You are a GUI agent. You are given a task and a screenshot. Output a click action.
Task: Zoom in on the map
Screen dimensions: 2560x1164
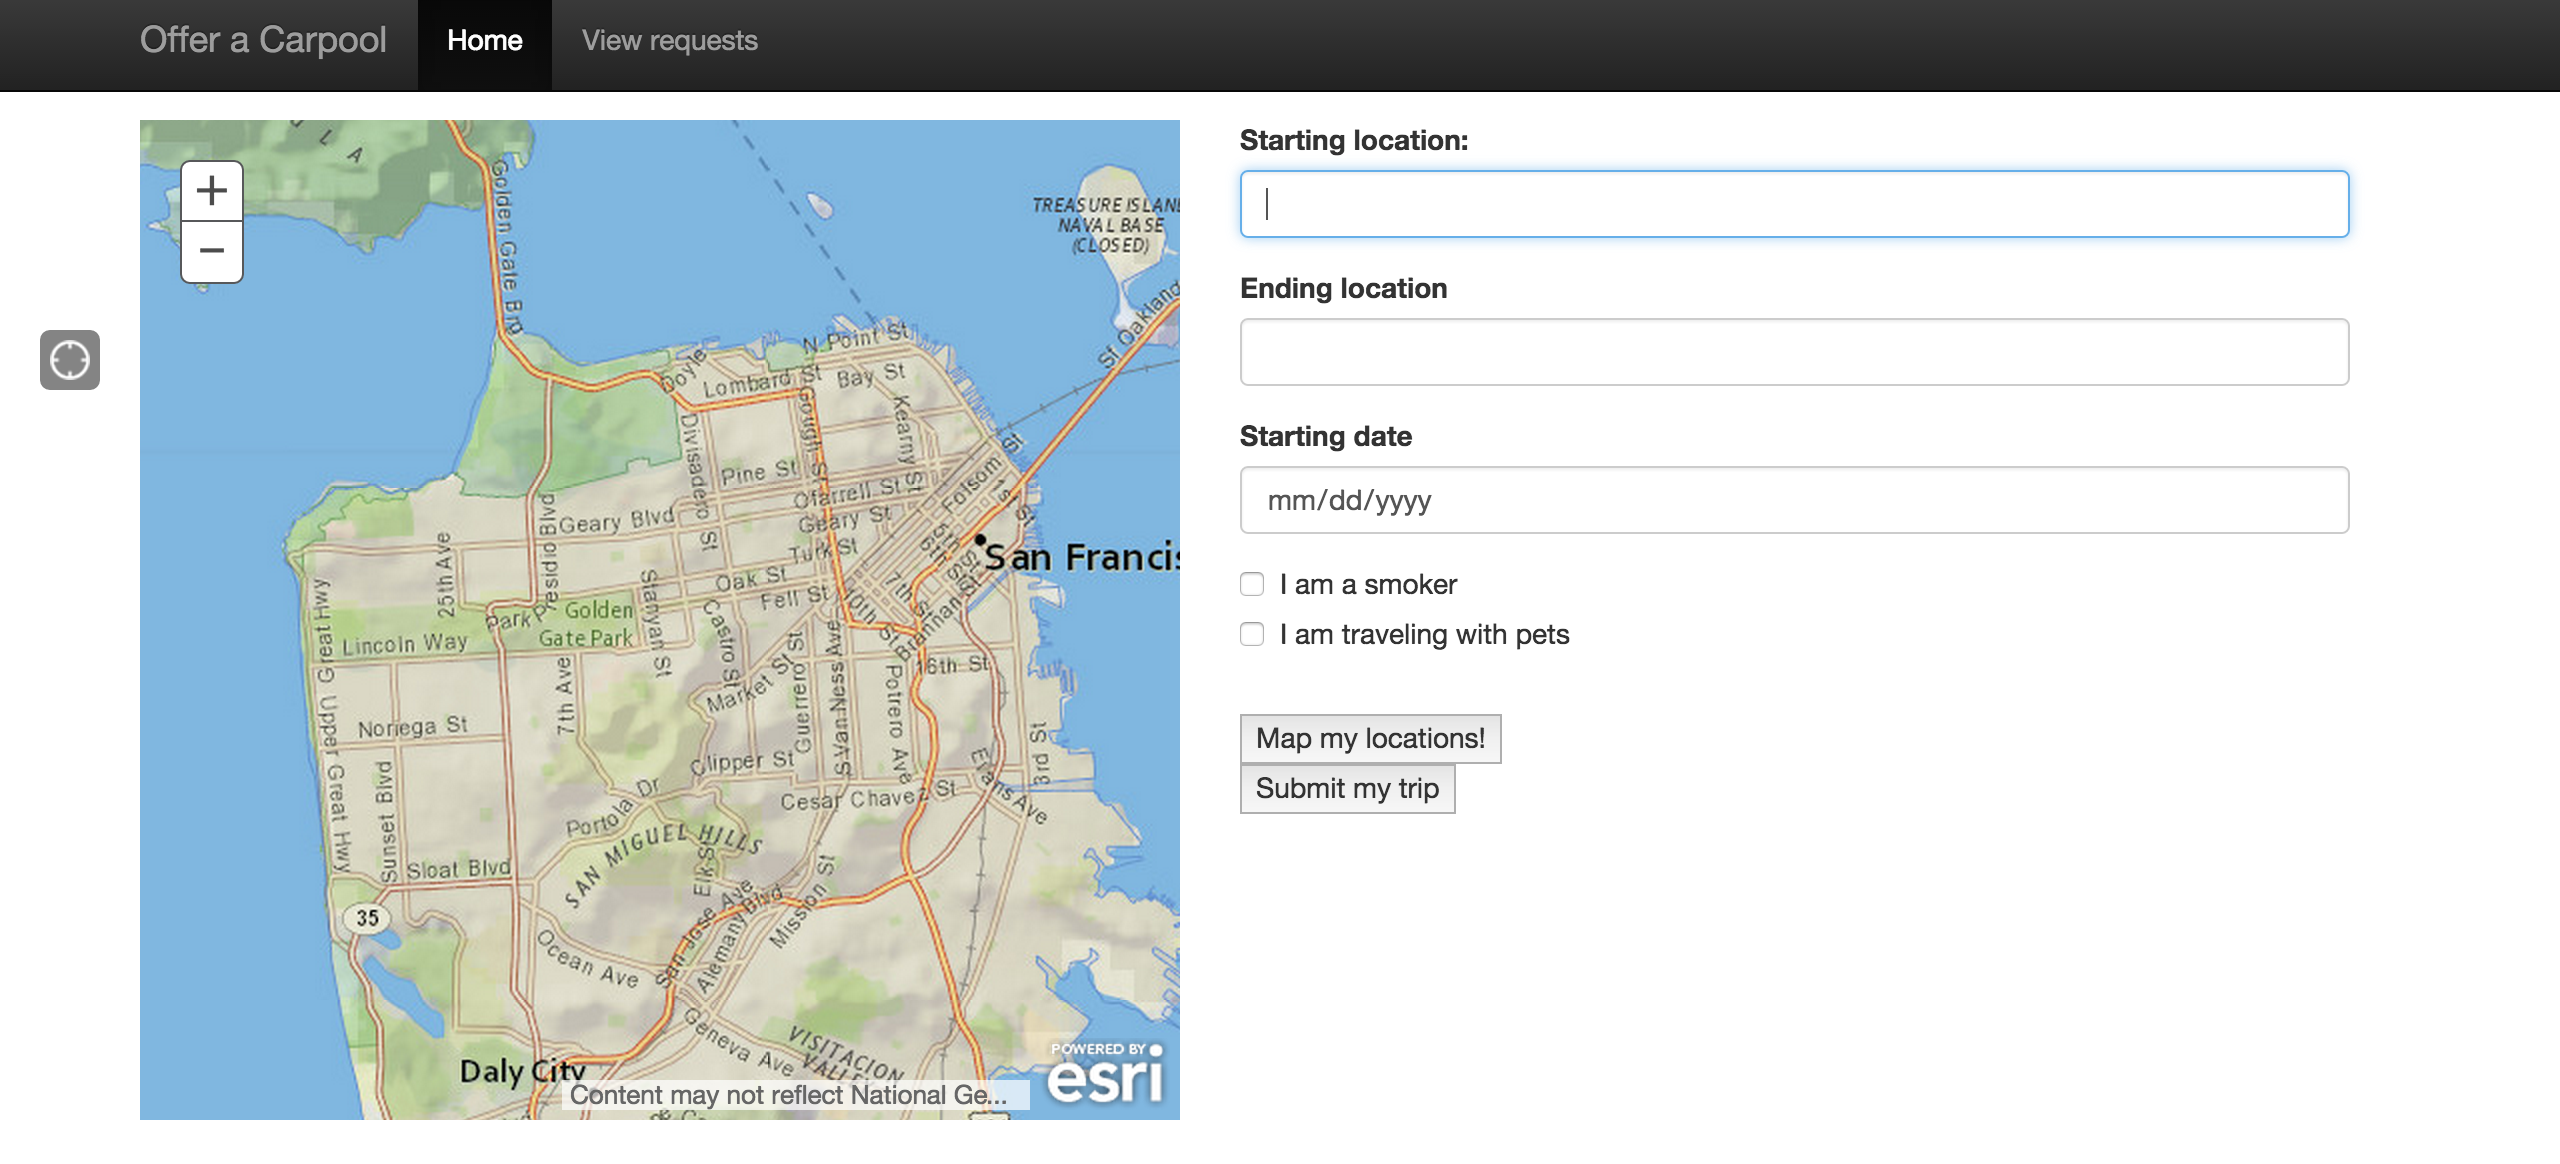212,191
